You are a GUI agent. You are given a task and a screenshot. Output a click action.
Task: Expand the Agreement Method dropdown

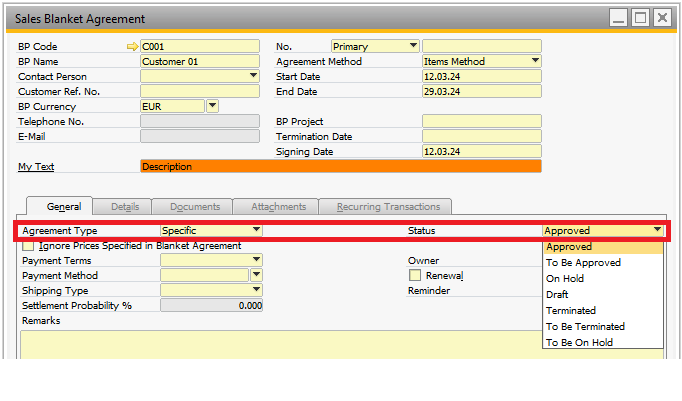click(x=535, y=61)
